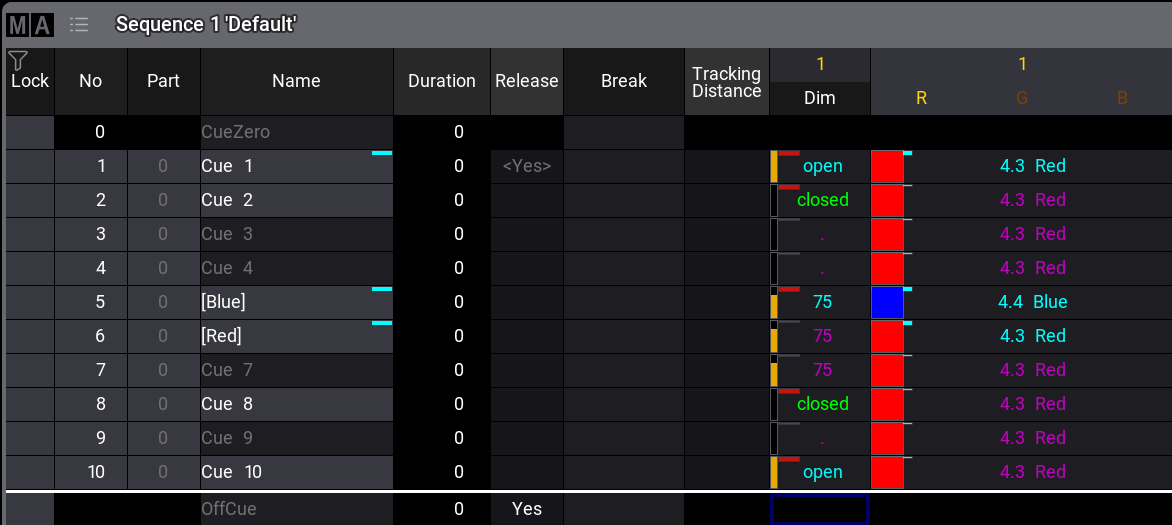The height and width of the screenshot is (525, 1172).
Task: Select the [Blue] cue name
Action: pyautogui.click(x=296, y=302)
